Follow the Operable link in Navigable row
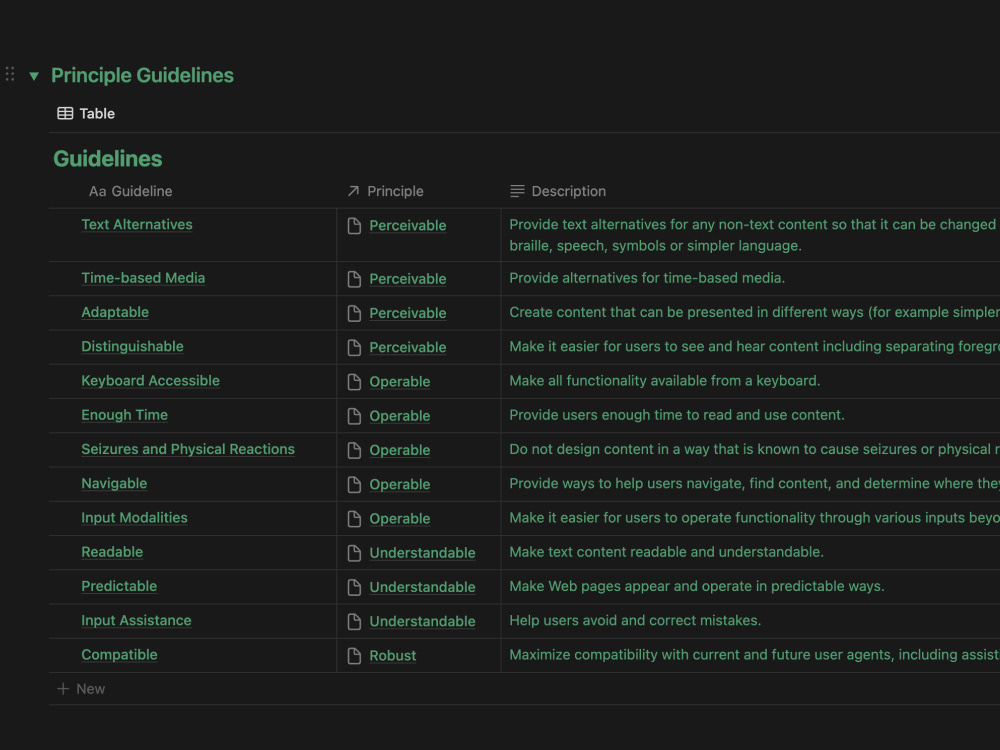1000x750 pixels. 400,485
